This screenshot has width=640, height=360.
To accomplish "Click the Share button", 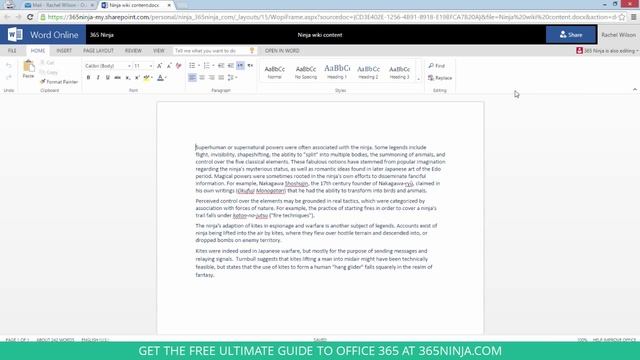I will point(571,35).
